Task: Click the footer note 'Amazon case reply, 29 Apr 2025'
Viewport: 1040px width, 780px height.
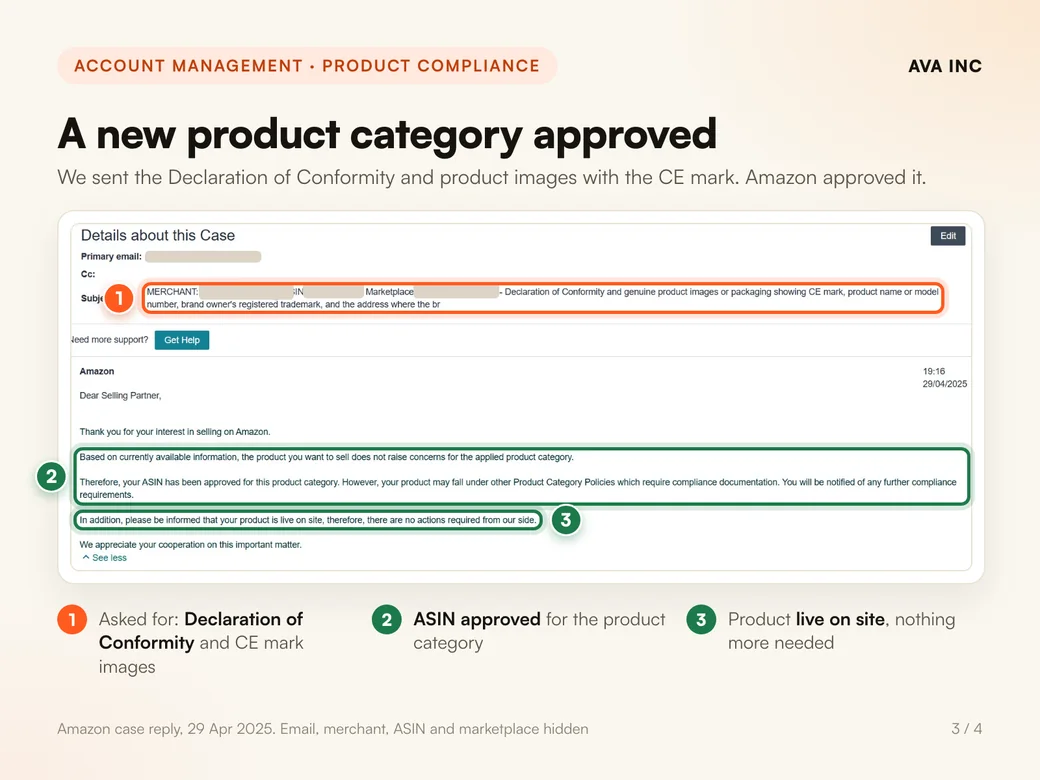Action: tap(322, 729)
